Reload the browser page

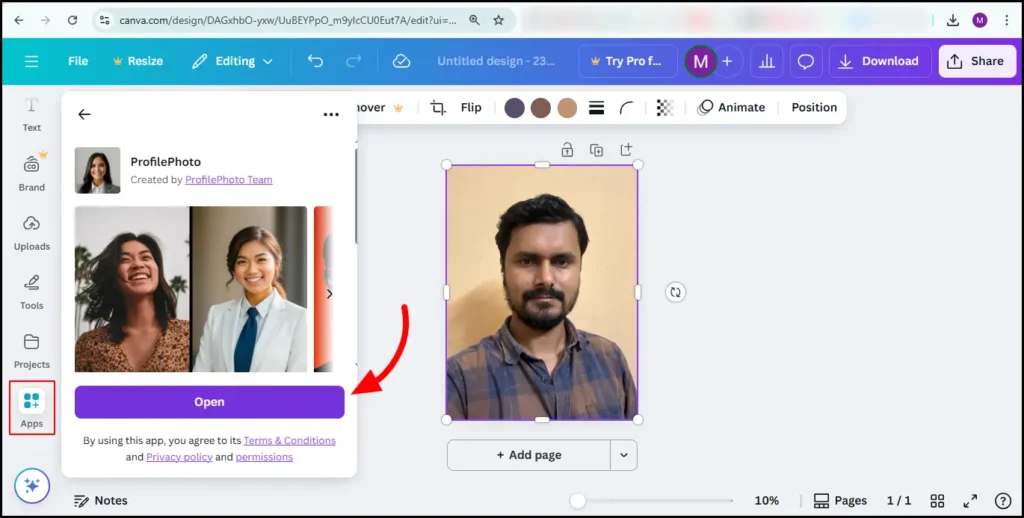tap(72, 20)
